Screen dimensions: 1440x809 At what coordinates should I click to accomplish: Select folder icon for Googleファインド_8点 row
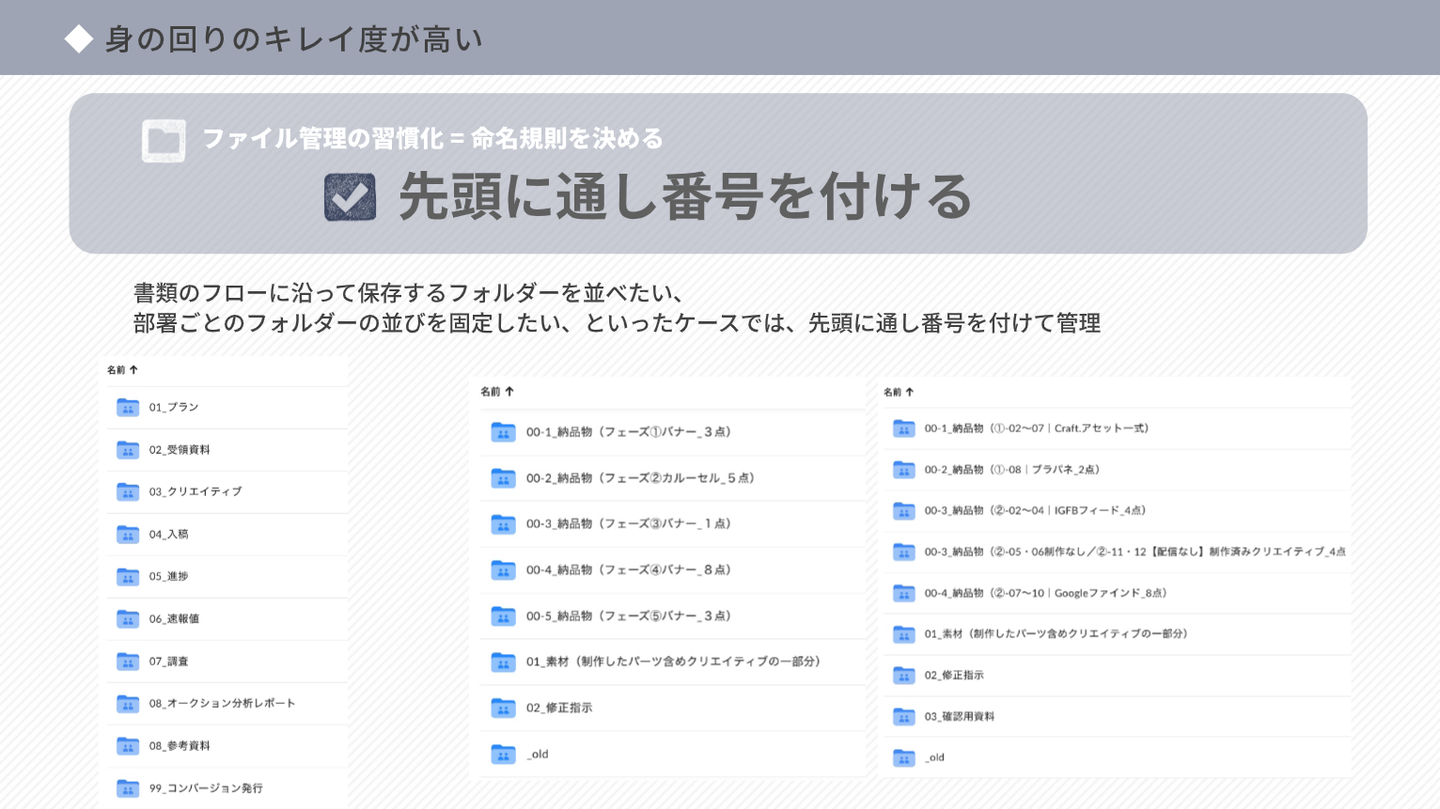click(904, 593)
